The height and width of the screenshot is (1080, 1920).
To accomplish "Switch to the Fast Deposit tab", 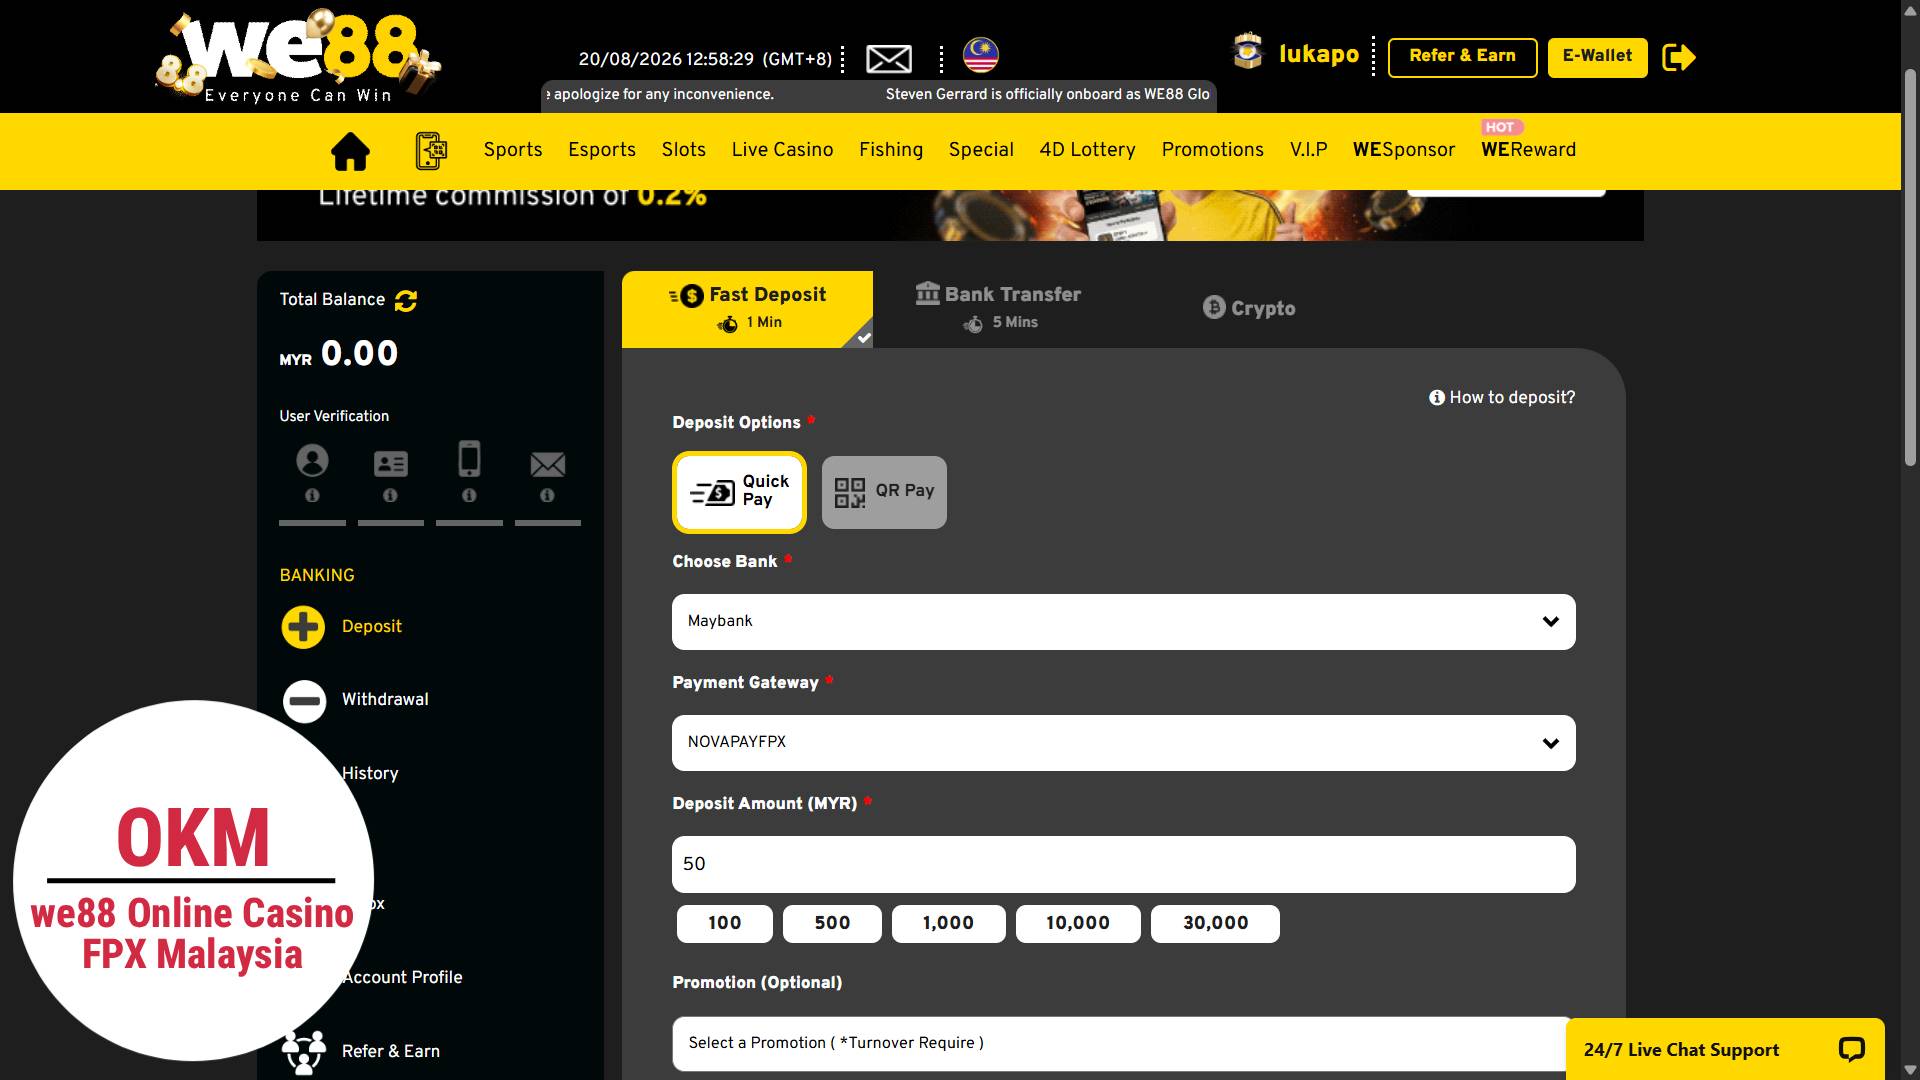I will tap(747, 309).
